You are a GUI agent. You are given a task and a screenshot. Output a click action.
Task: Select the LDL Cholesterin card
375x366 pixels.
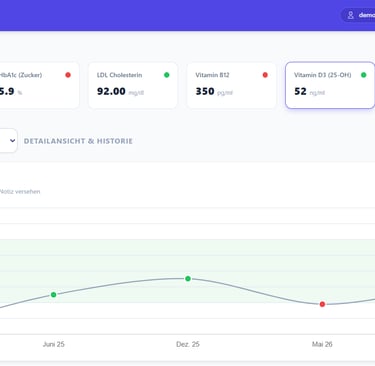(133, 85)
